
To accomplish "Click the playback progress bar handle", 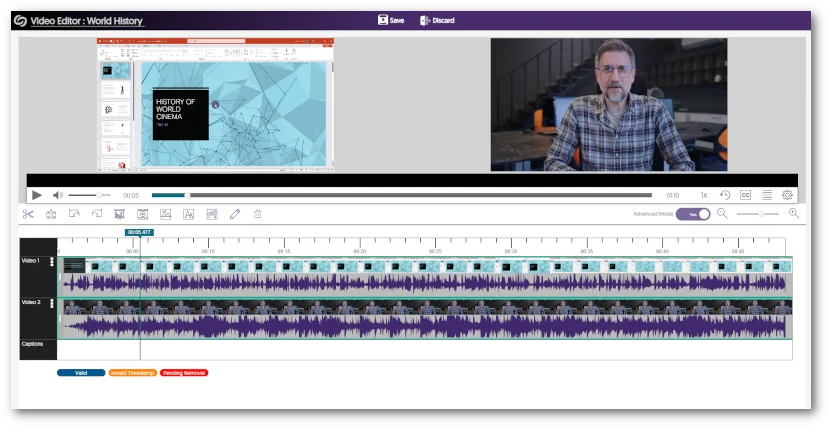I will [187, 195].
